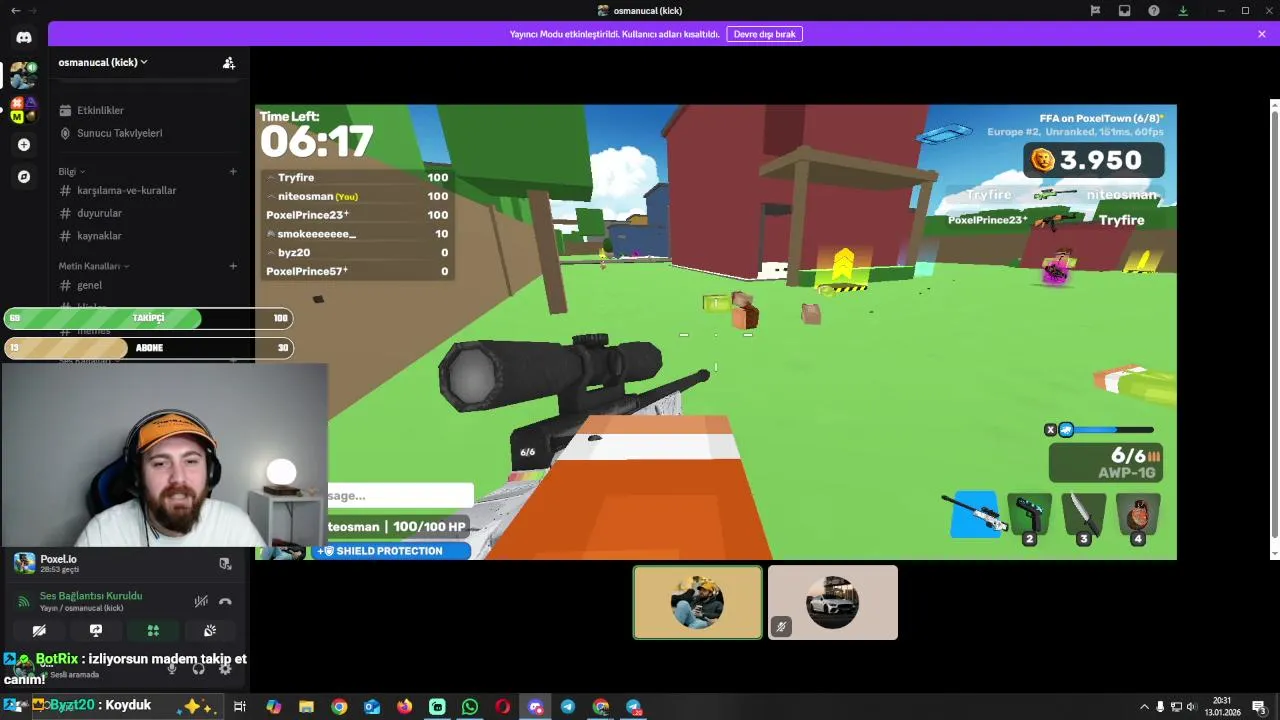Create a channel in Metin Kanalları category
Image resolution: width=1280 pixels, height=720 pixels.
[233, 266]
